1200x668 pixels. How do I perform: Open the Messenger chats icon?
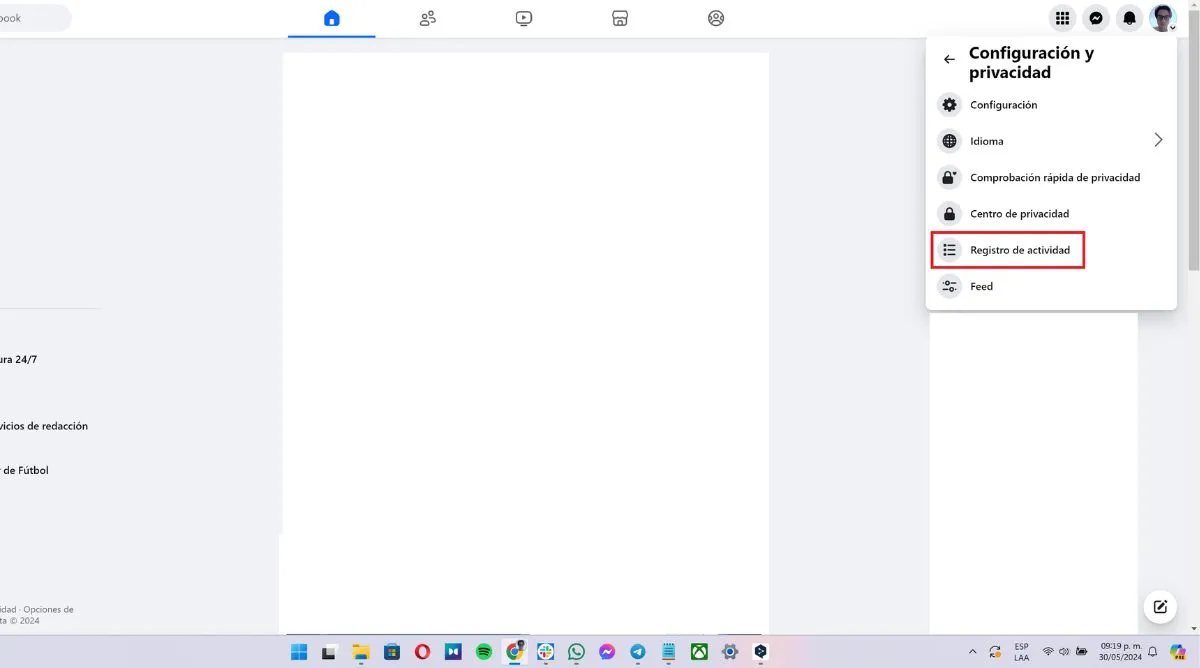tap(1096, 18)
